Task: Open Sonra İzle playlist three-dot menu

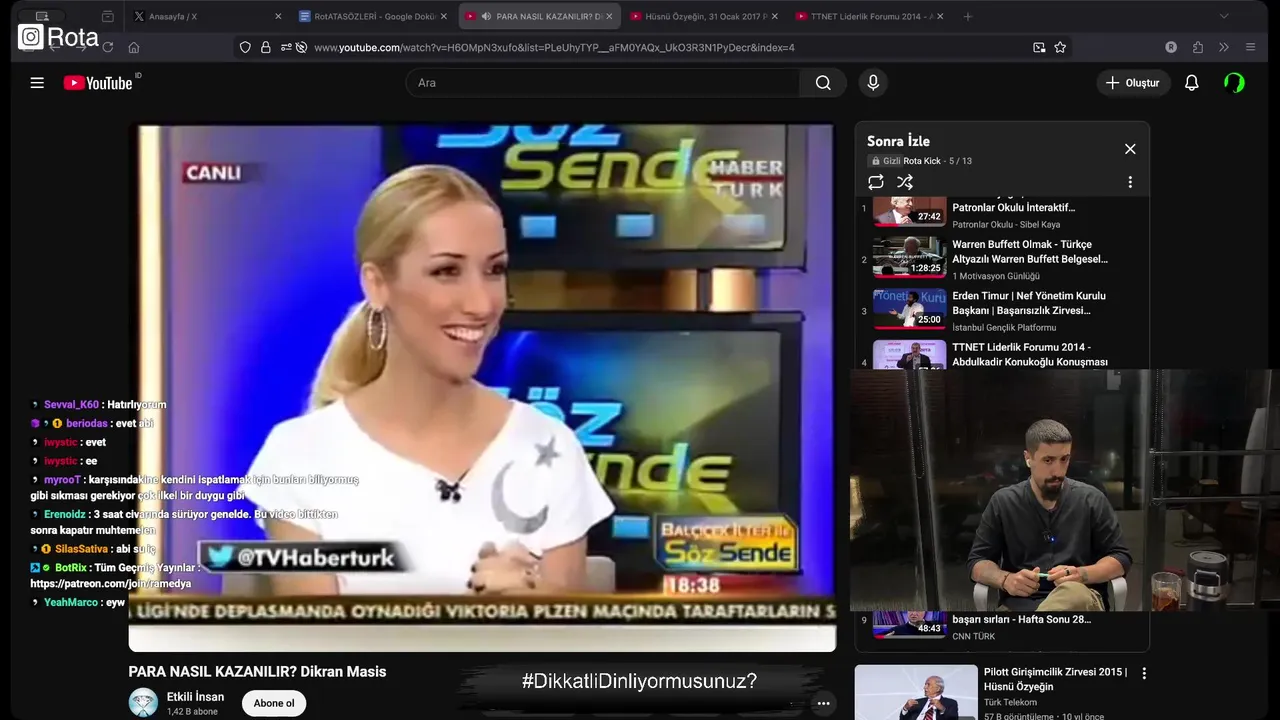Action: 1130,182
